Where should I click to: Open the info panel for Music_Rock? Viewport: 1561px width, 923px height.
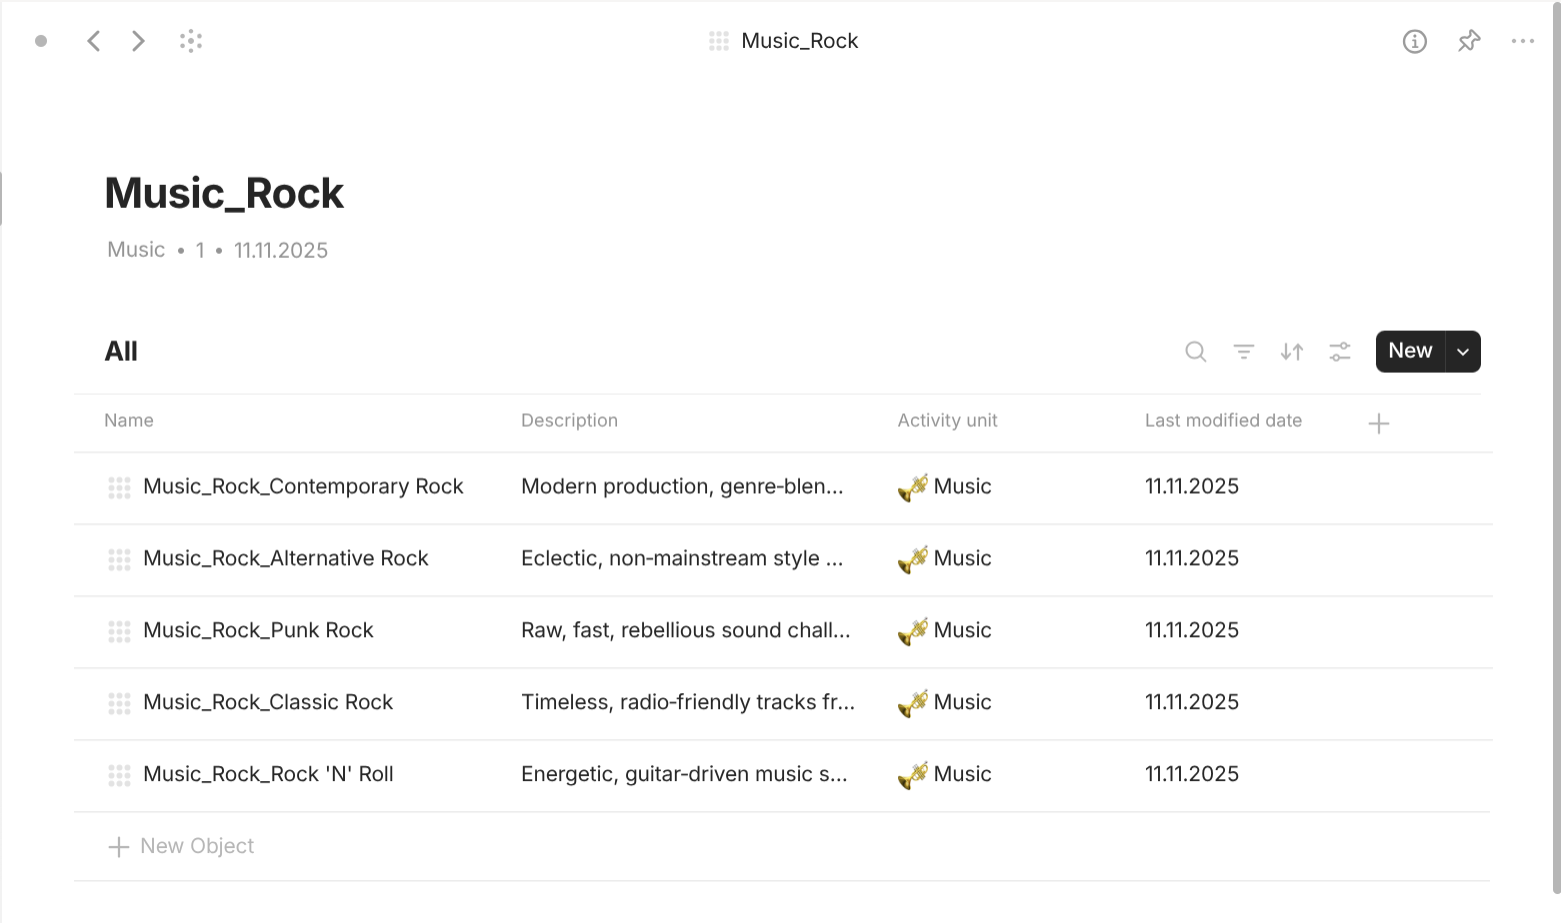point(1414,41)
